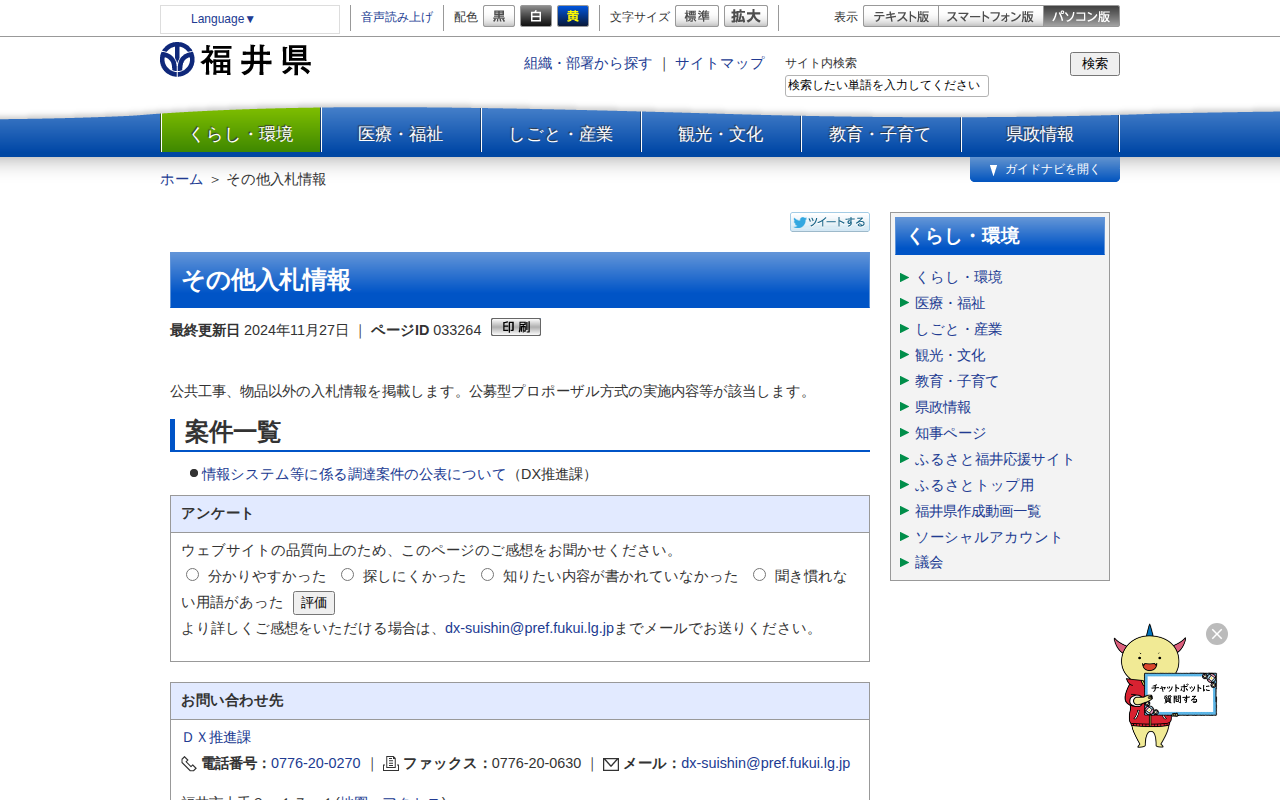Open the 県政情報 main tab

pyautogui.click(x=1040, y=133)
